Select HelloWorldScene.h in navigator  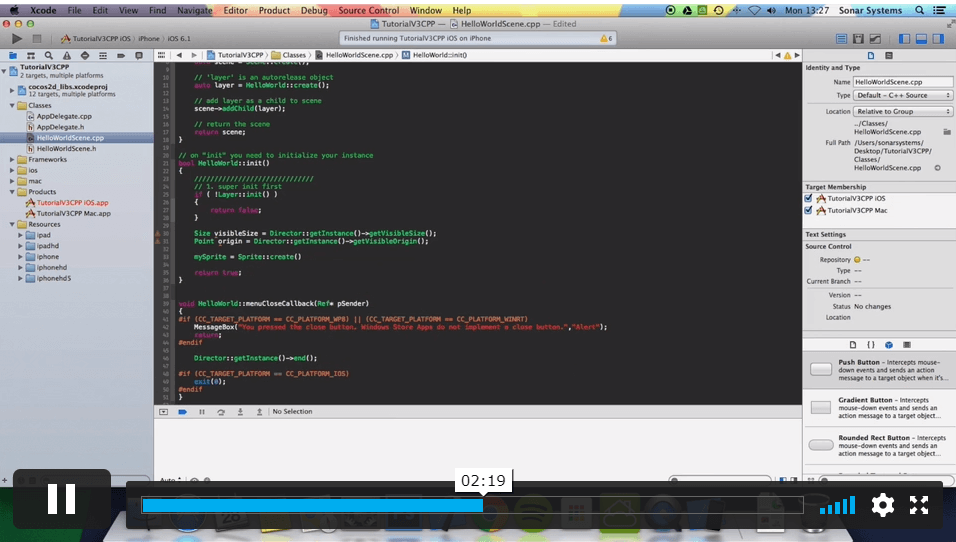click(x=66, y=149)
